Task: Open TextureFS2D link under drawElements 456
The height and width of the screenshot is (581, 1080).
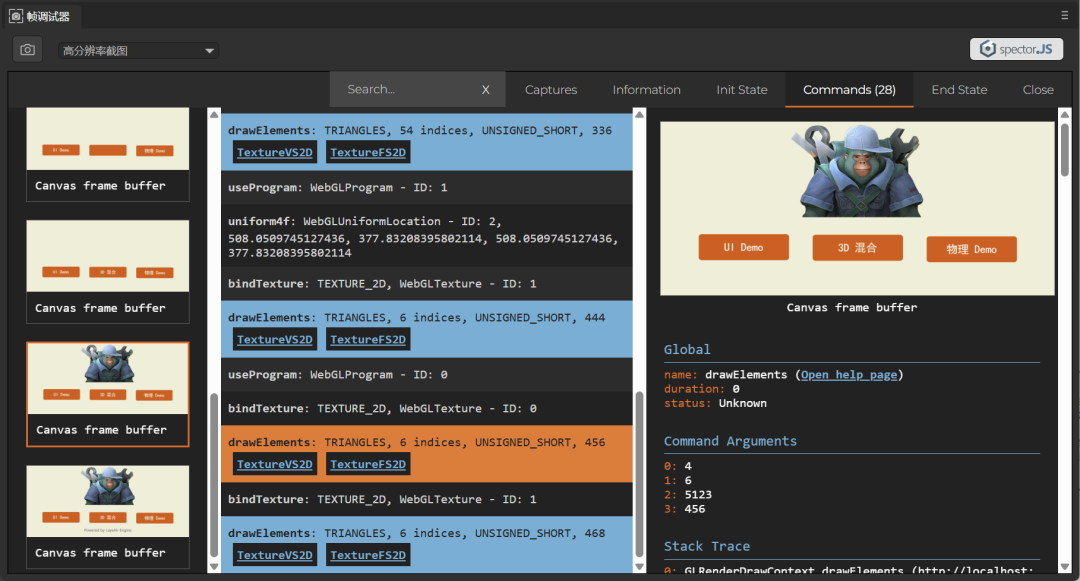Action: click(x=368, y=464)
